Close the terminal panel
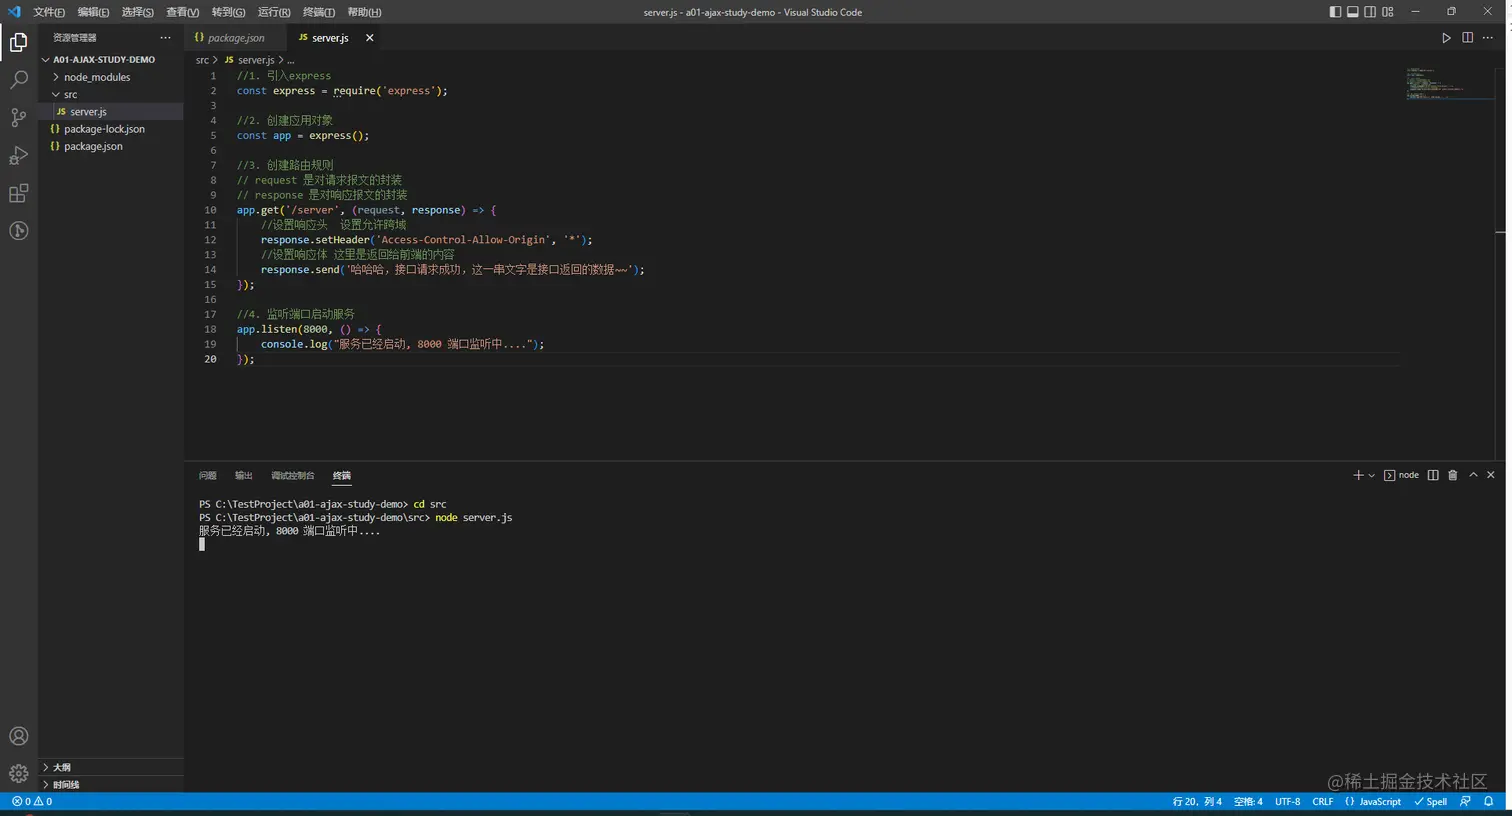Image resolution: width=1512 pixels, height=816 pixels. point(1491,475)
